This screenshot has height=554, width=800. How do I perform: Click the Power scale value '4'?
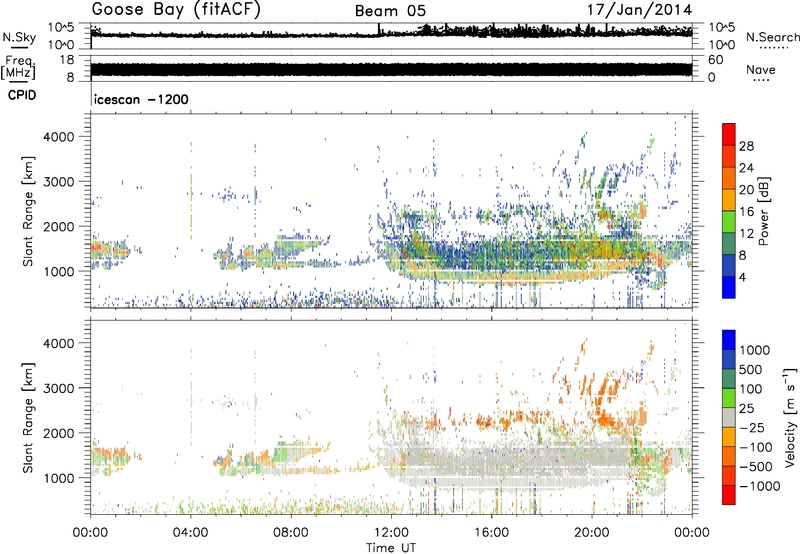coord(742,277)
